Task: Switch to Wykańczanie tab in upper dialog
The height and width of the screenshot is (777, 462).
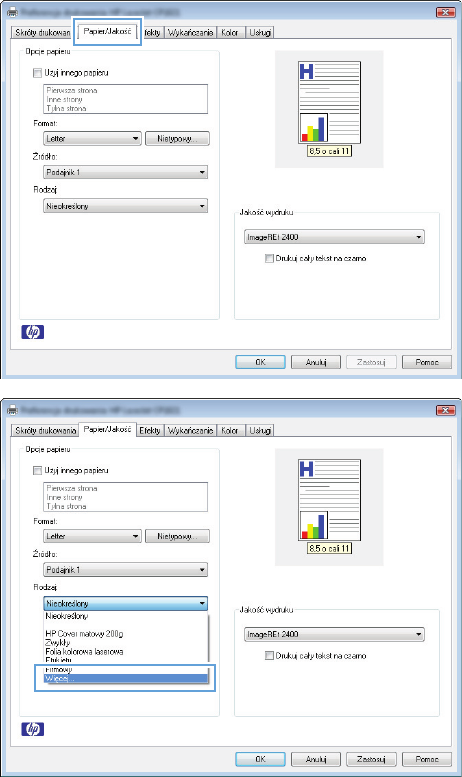Action: pos(190,33)
